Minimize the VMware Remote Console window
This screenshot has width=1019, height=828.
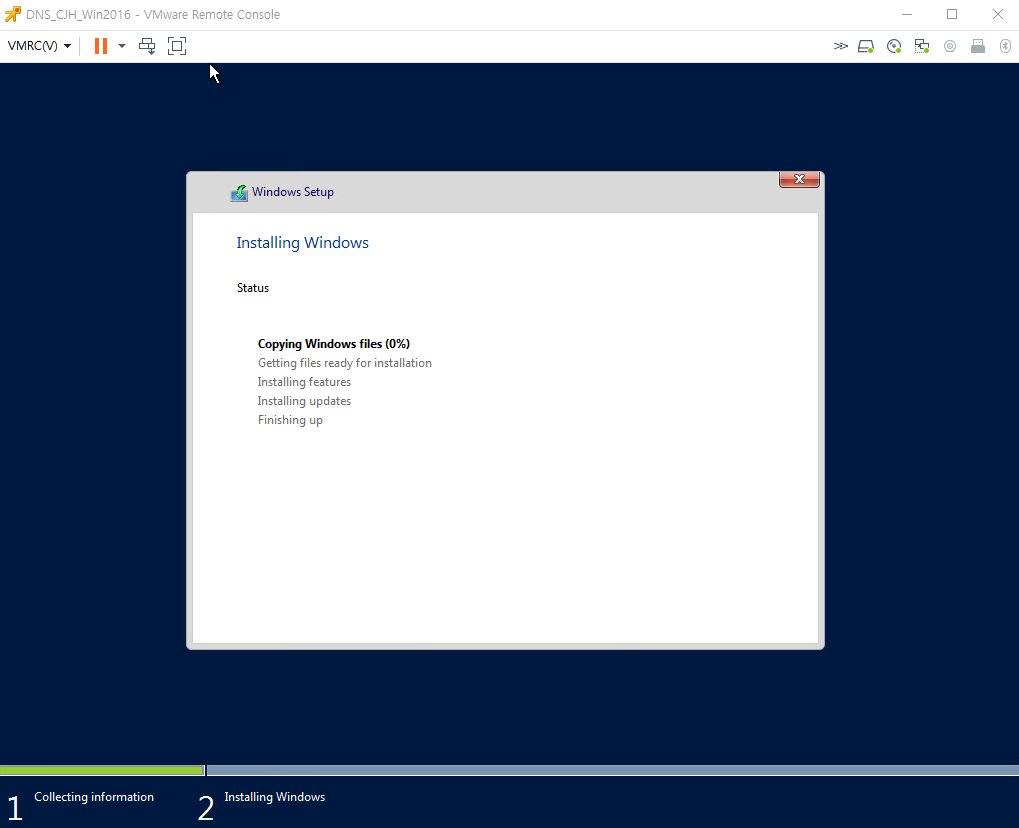907,14
